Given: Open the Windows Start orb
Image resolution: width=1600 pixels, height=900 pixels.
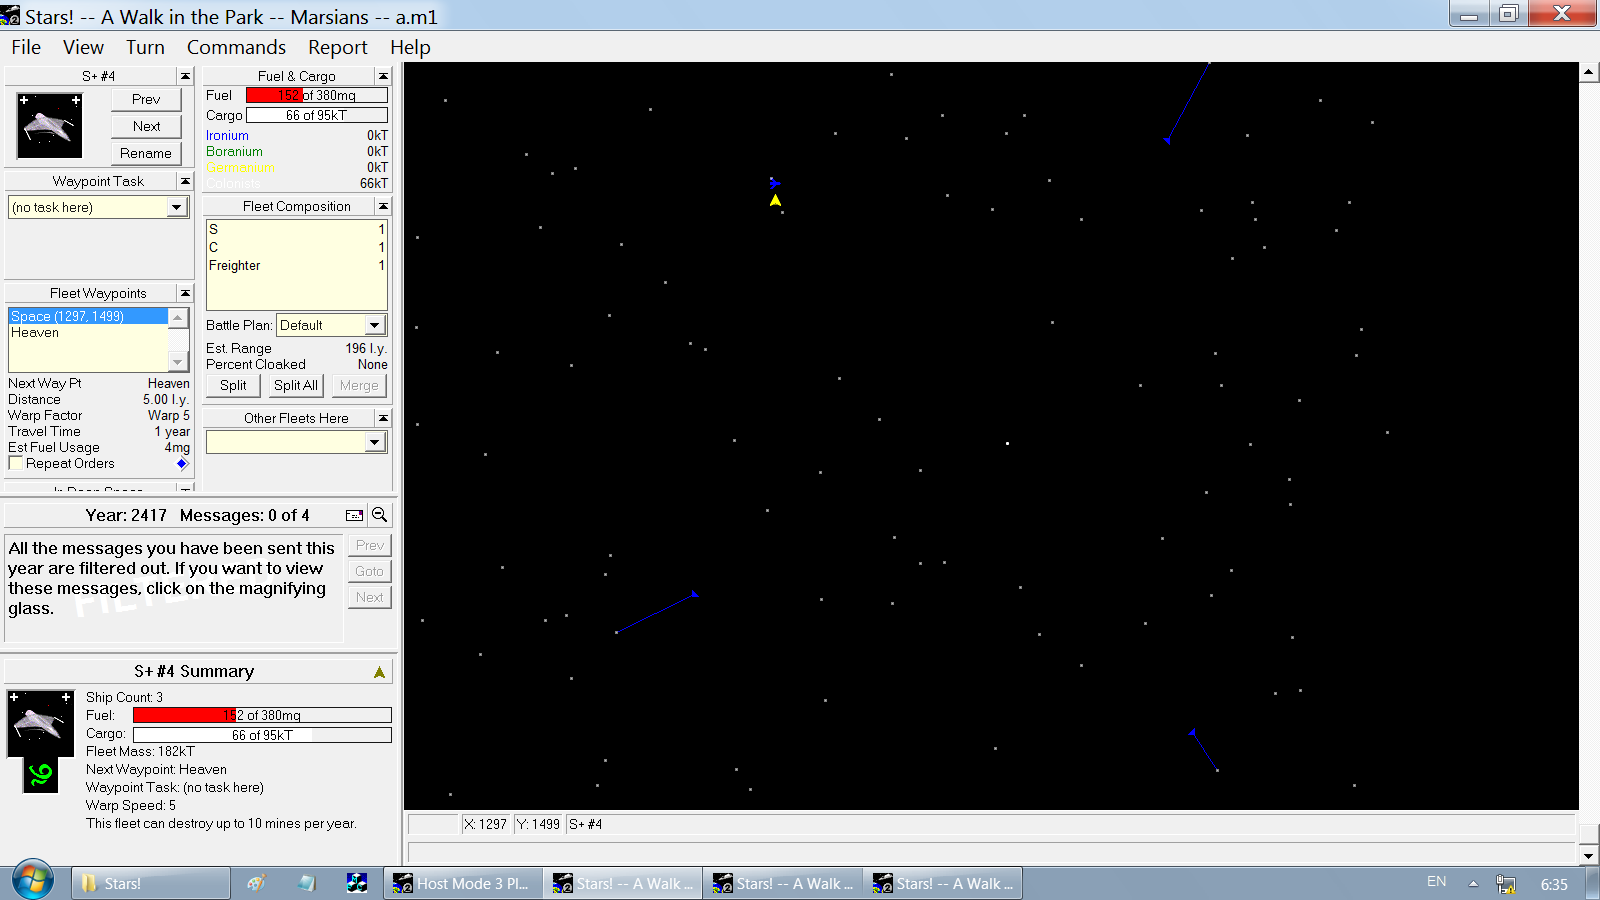Looking at the screenshot, I should pyautogui.click(x=33, y=881).
